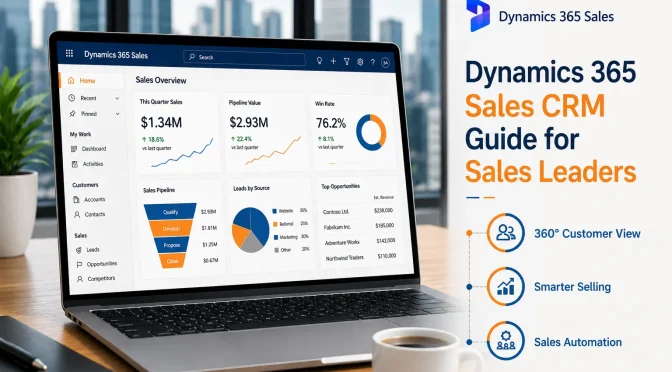Click the Win Rate donut chart
Viewport: 672px width, 372px height.
(x=371, y=132)
